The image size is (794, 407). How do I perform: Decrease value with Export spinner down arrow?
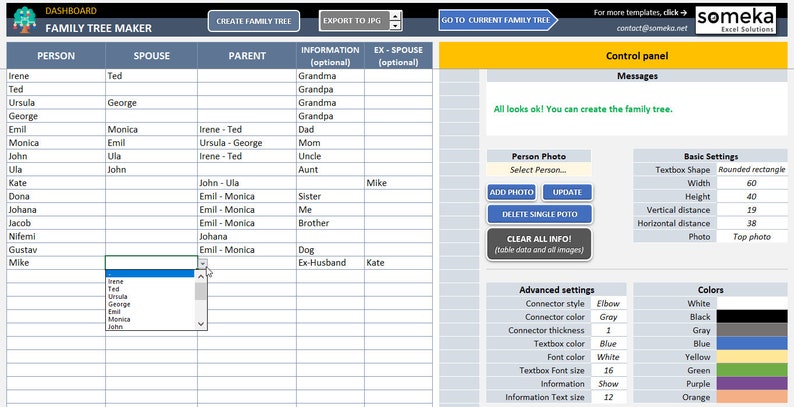pyautogui.click(x=396, y=26)
